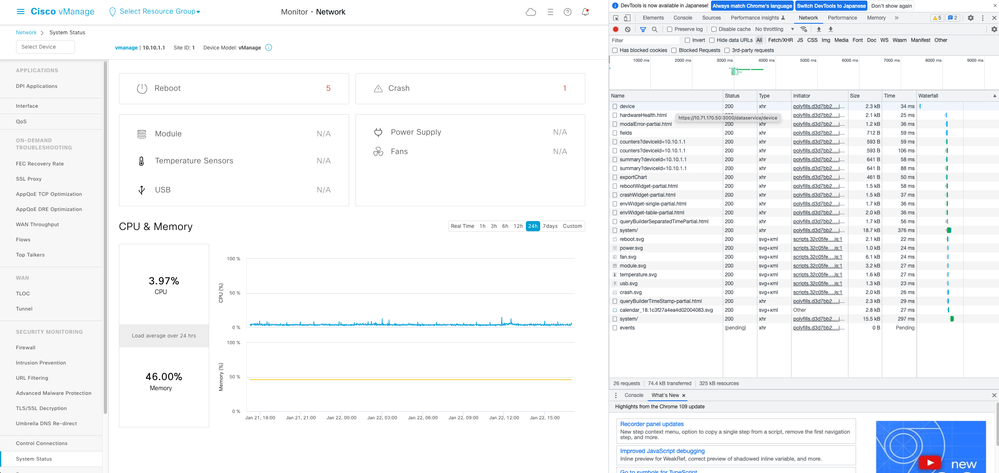Switch to DevTools Elements tab
This screenshot has width=999, height=473.
(x=653, y=18)
